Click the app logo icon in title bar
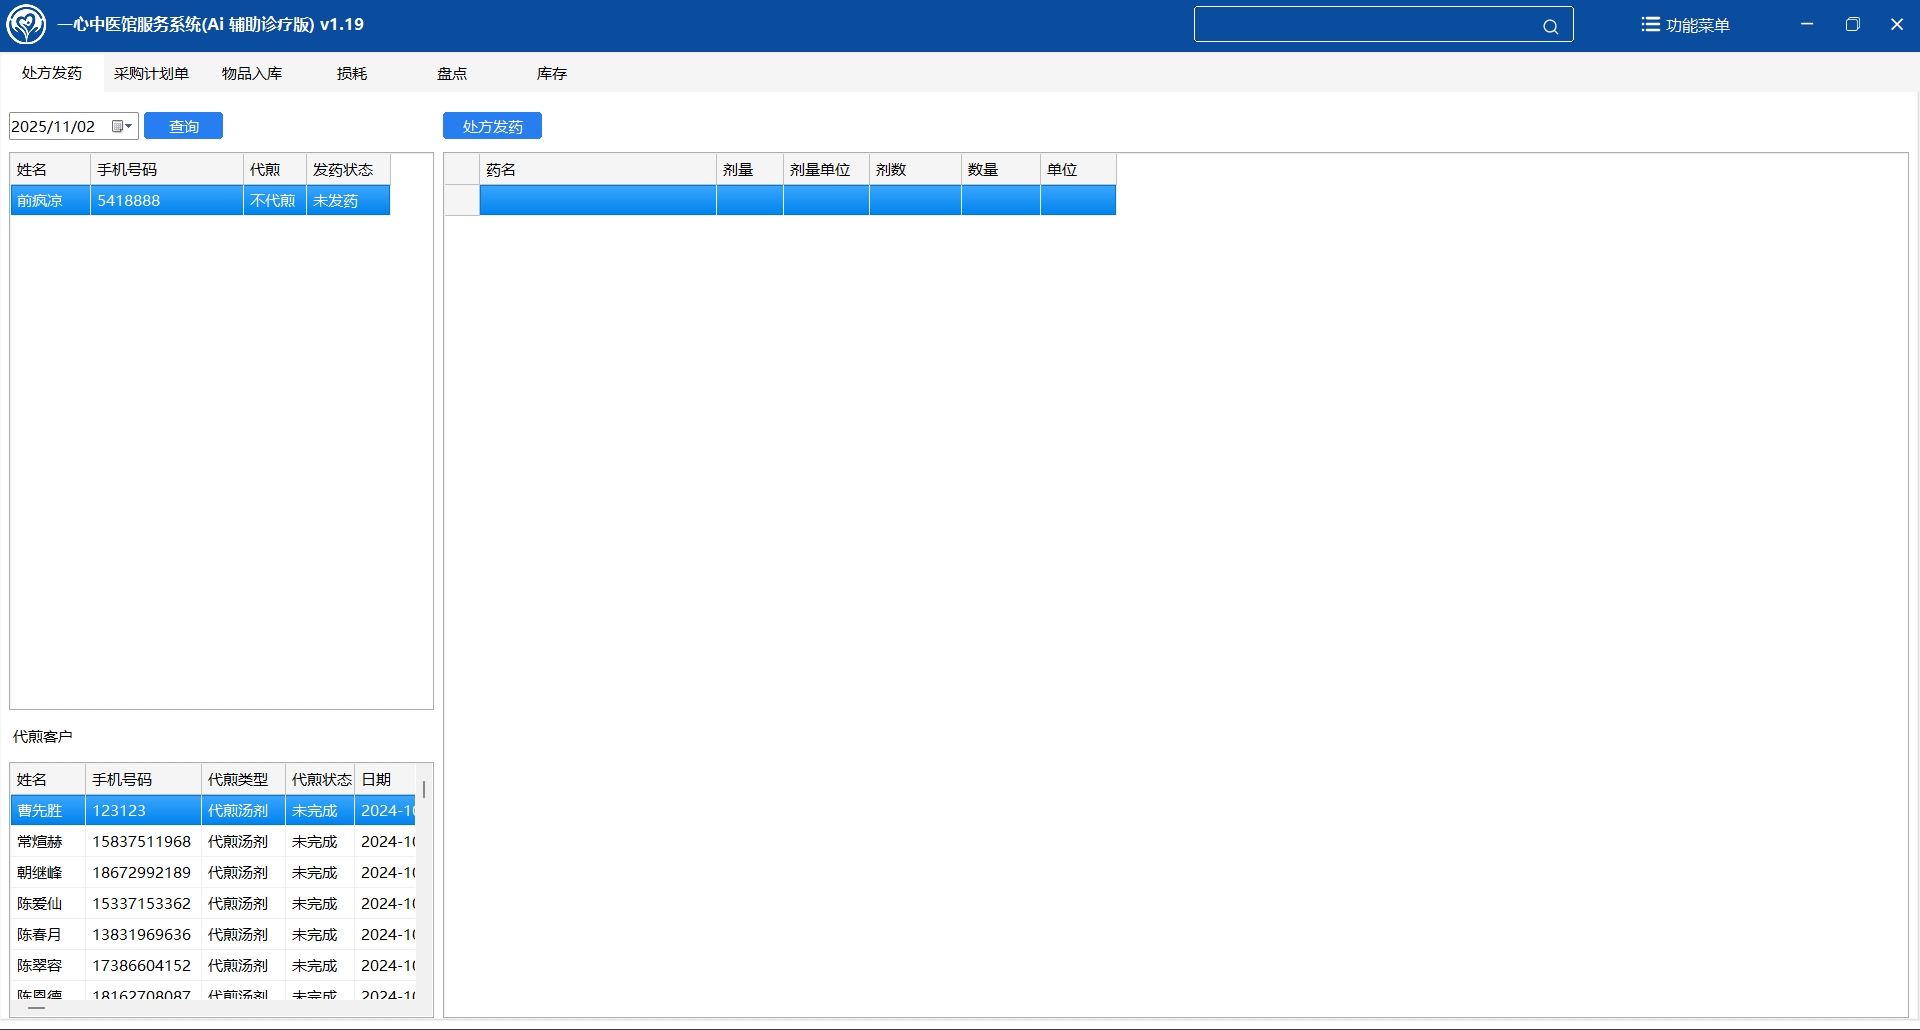This screenshot has width=1920, height=1030. [x=26, y=25]
